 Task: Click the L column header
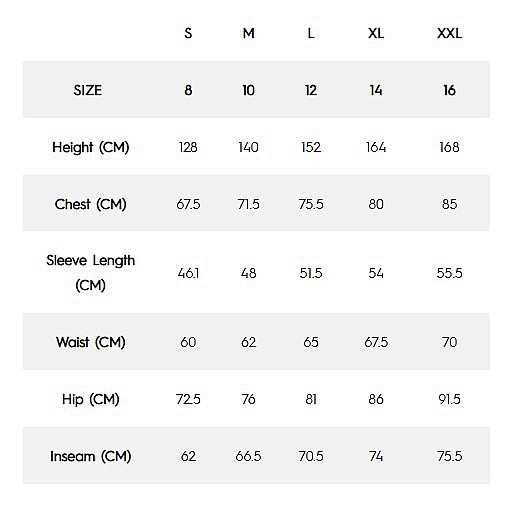point(311,33)
